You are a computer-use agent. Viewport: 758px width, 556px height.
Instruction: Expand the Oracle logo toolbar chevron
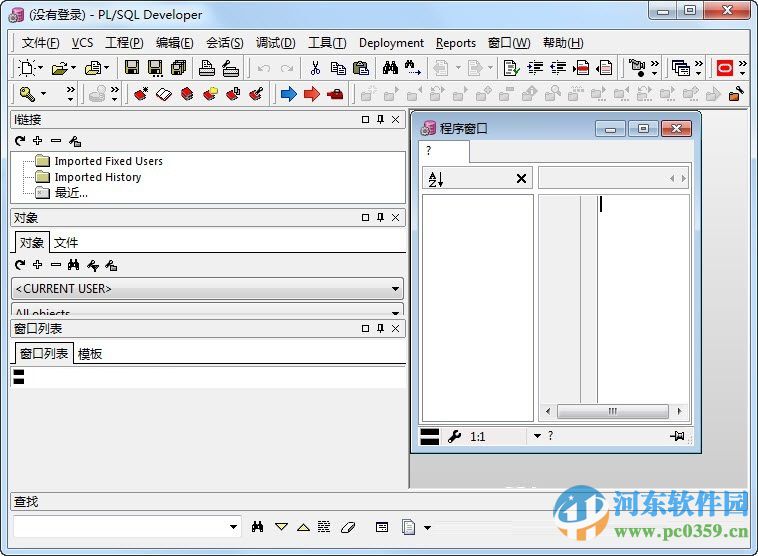coord(743,68)
